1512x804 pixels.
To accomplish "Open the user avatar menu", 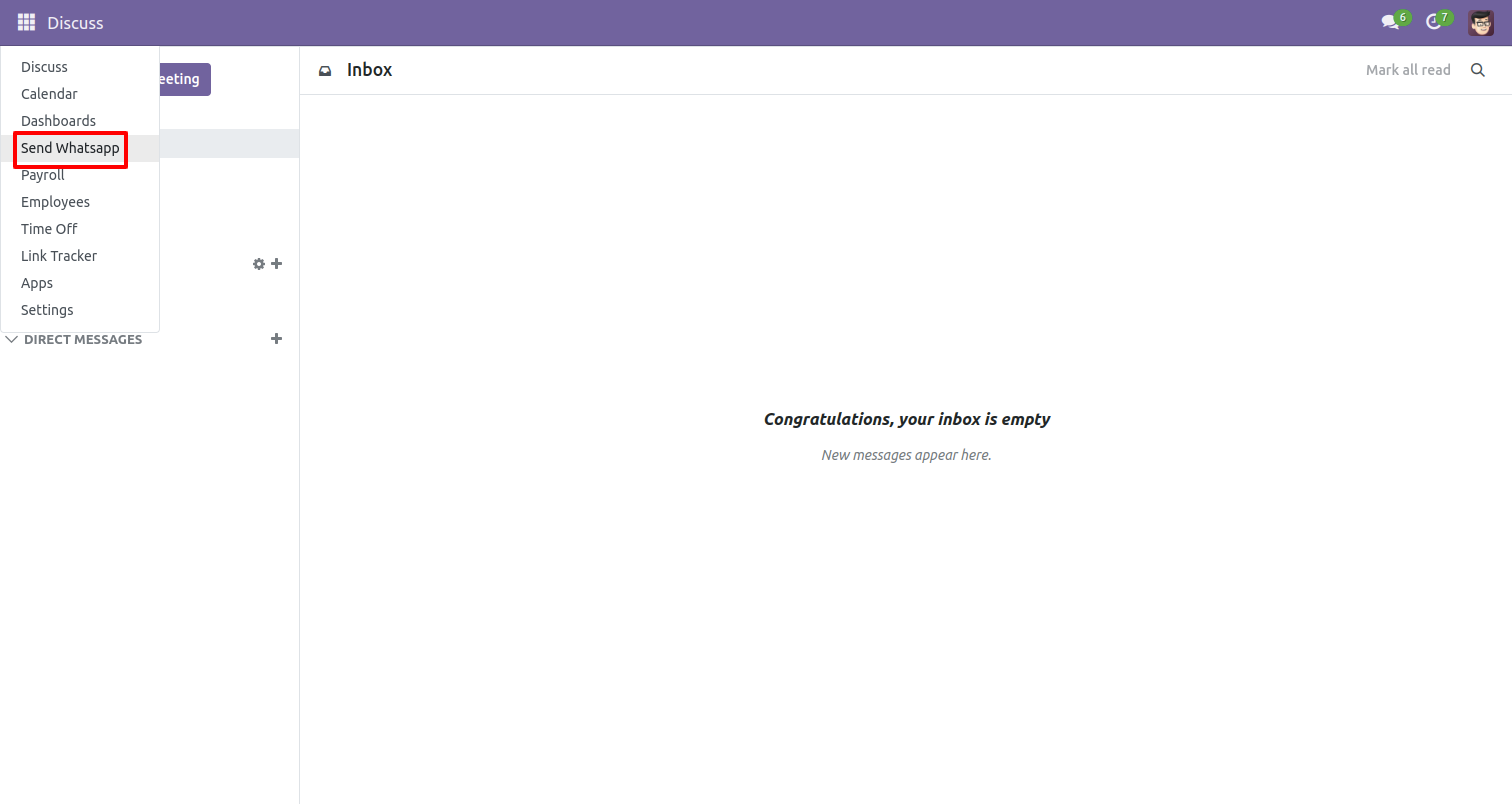I will (1481, 22).
